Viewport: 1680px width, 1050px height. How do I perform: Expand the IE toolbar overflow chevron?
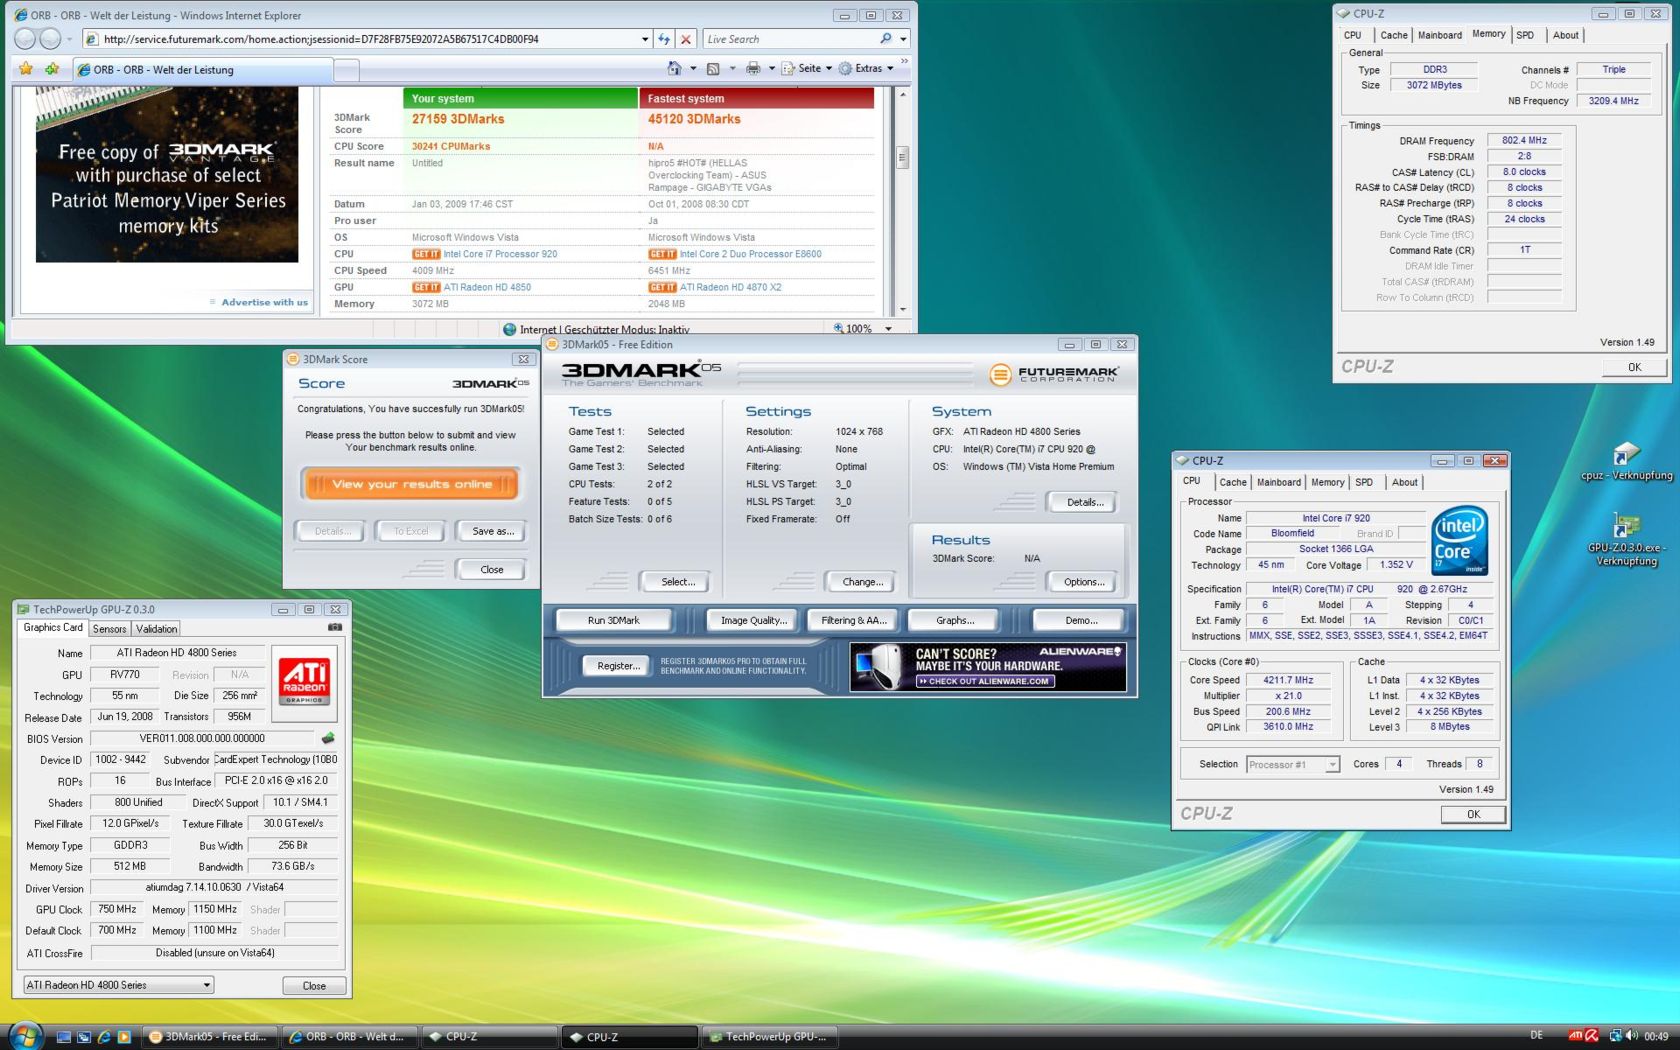904,62
